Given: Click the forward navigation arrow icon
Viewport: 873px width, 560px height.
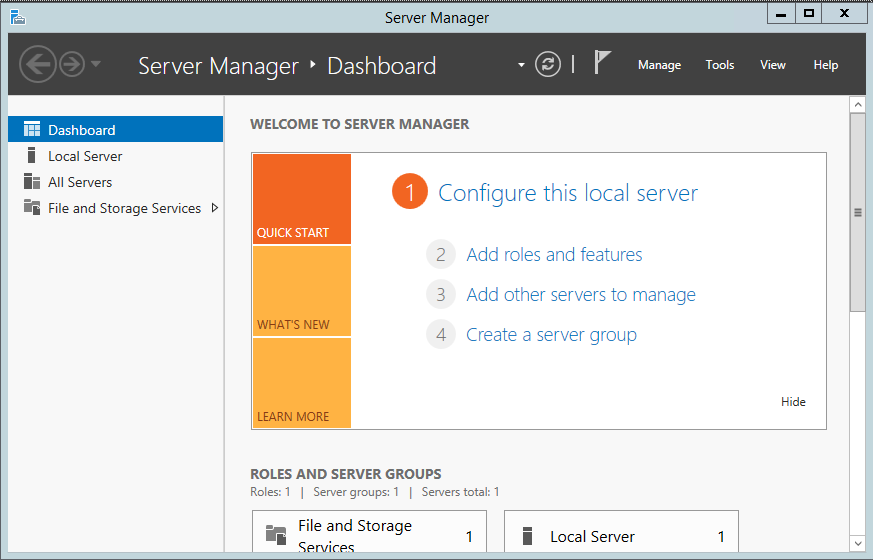Looking at the screenshot, I should (x=71, y=65).
